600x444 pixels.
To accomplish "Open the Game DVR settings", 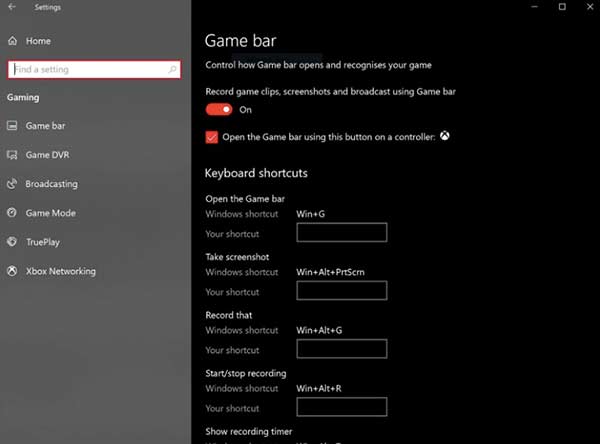I will [47, 155].
